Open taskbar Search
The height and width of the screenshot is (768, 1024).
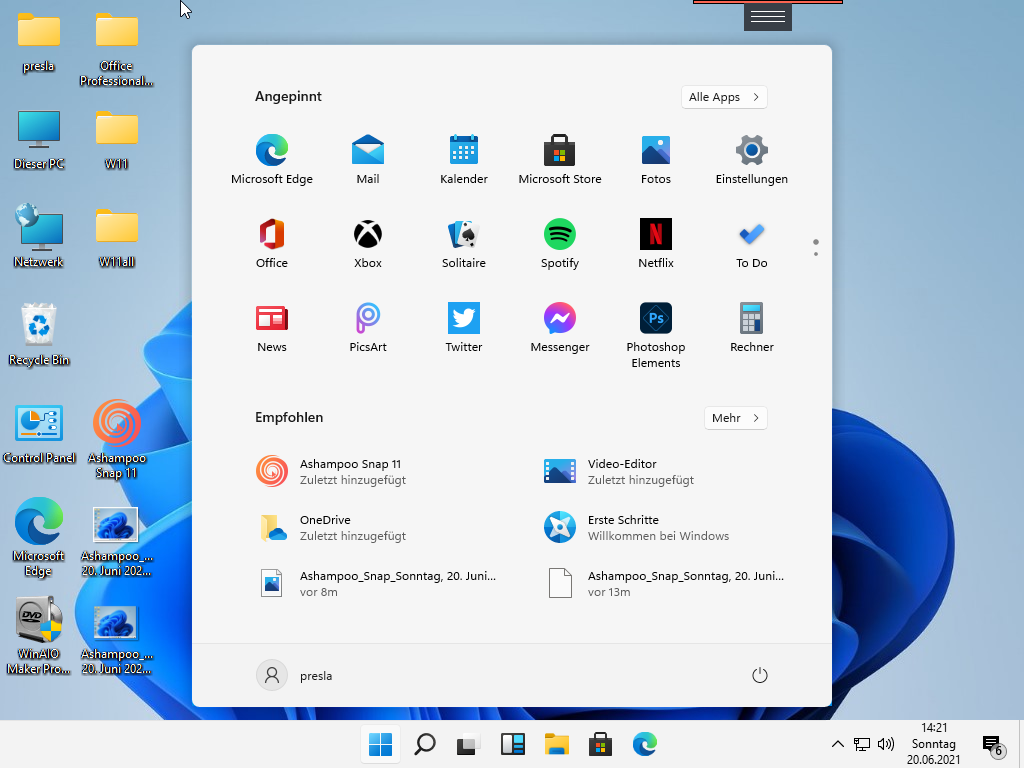424,744
